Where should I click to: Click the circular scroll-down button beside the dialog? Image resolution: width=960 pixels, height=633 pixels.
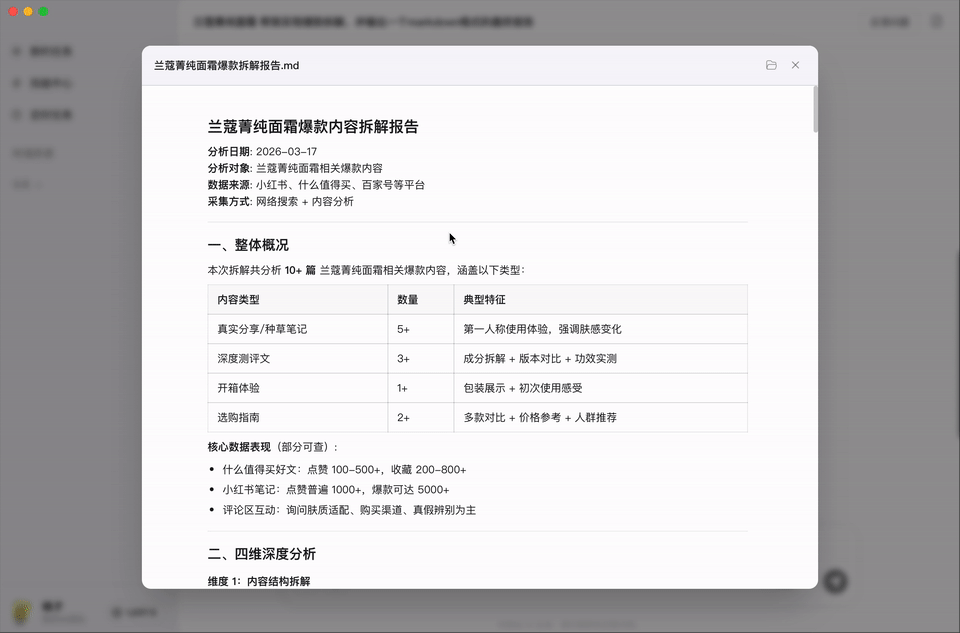(x=836, y=581)
